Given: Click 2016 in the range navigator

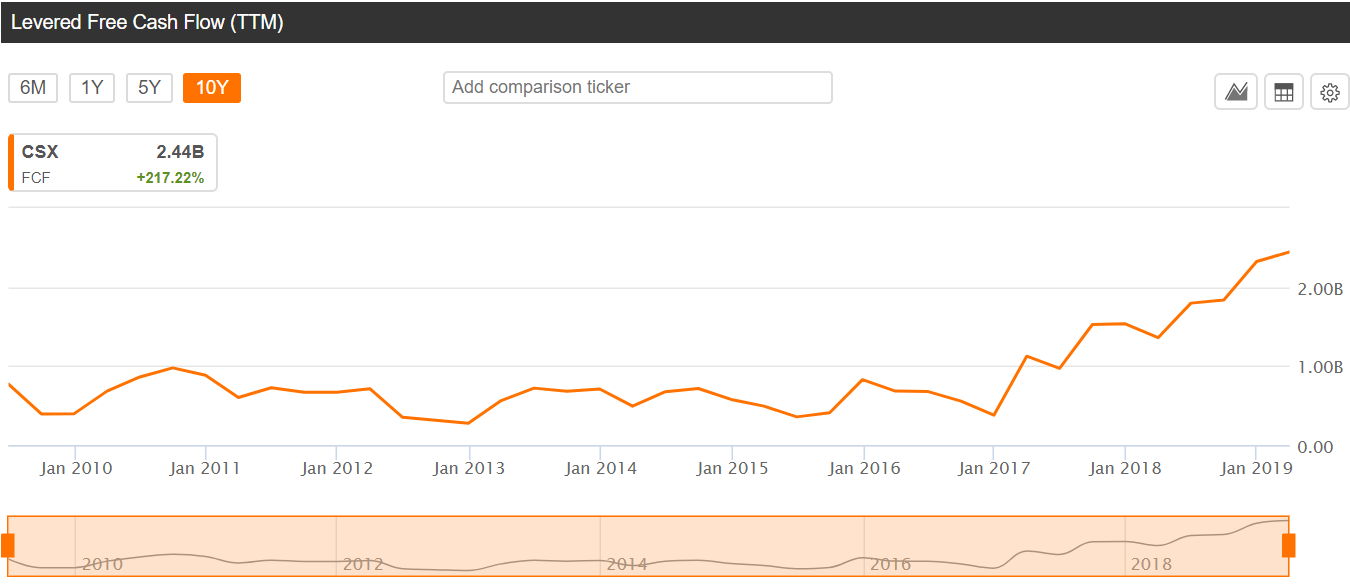Looking at the screenshot, I should (x=890, y=565).
